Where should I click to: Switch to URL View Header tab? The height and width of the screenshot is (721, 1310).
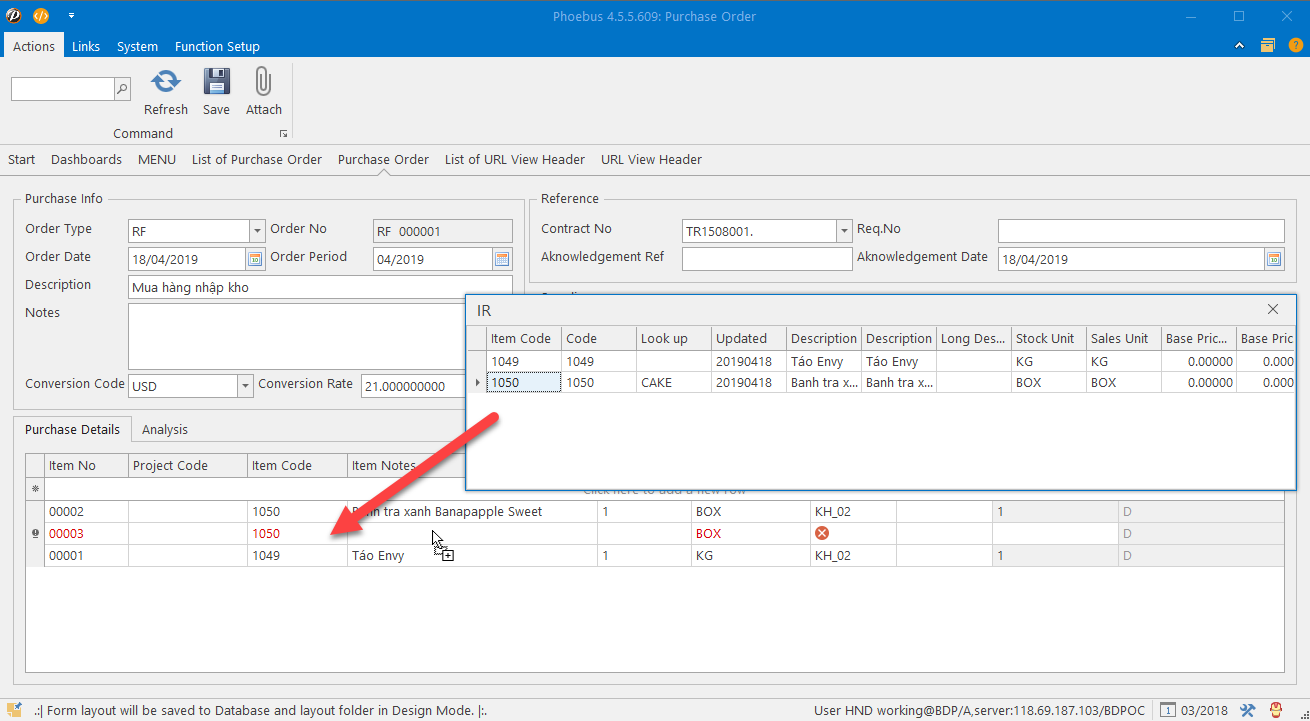point(651,159)
